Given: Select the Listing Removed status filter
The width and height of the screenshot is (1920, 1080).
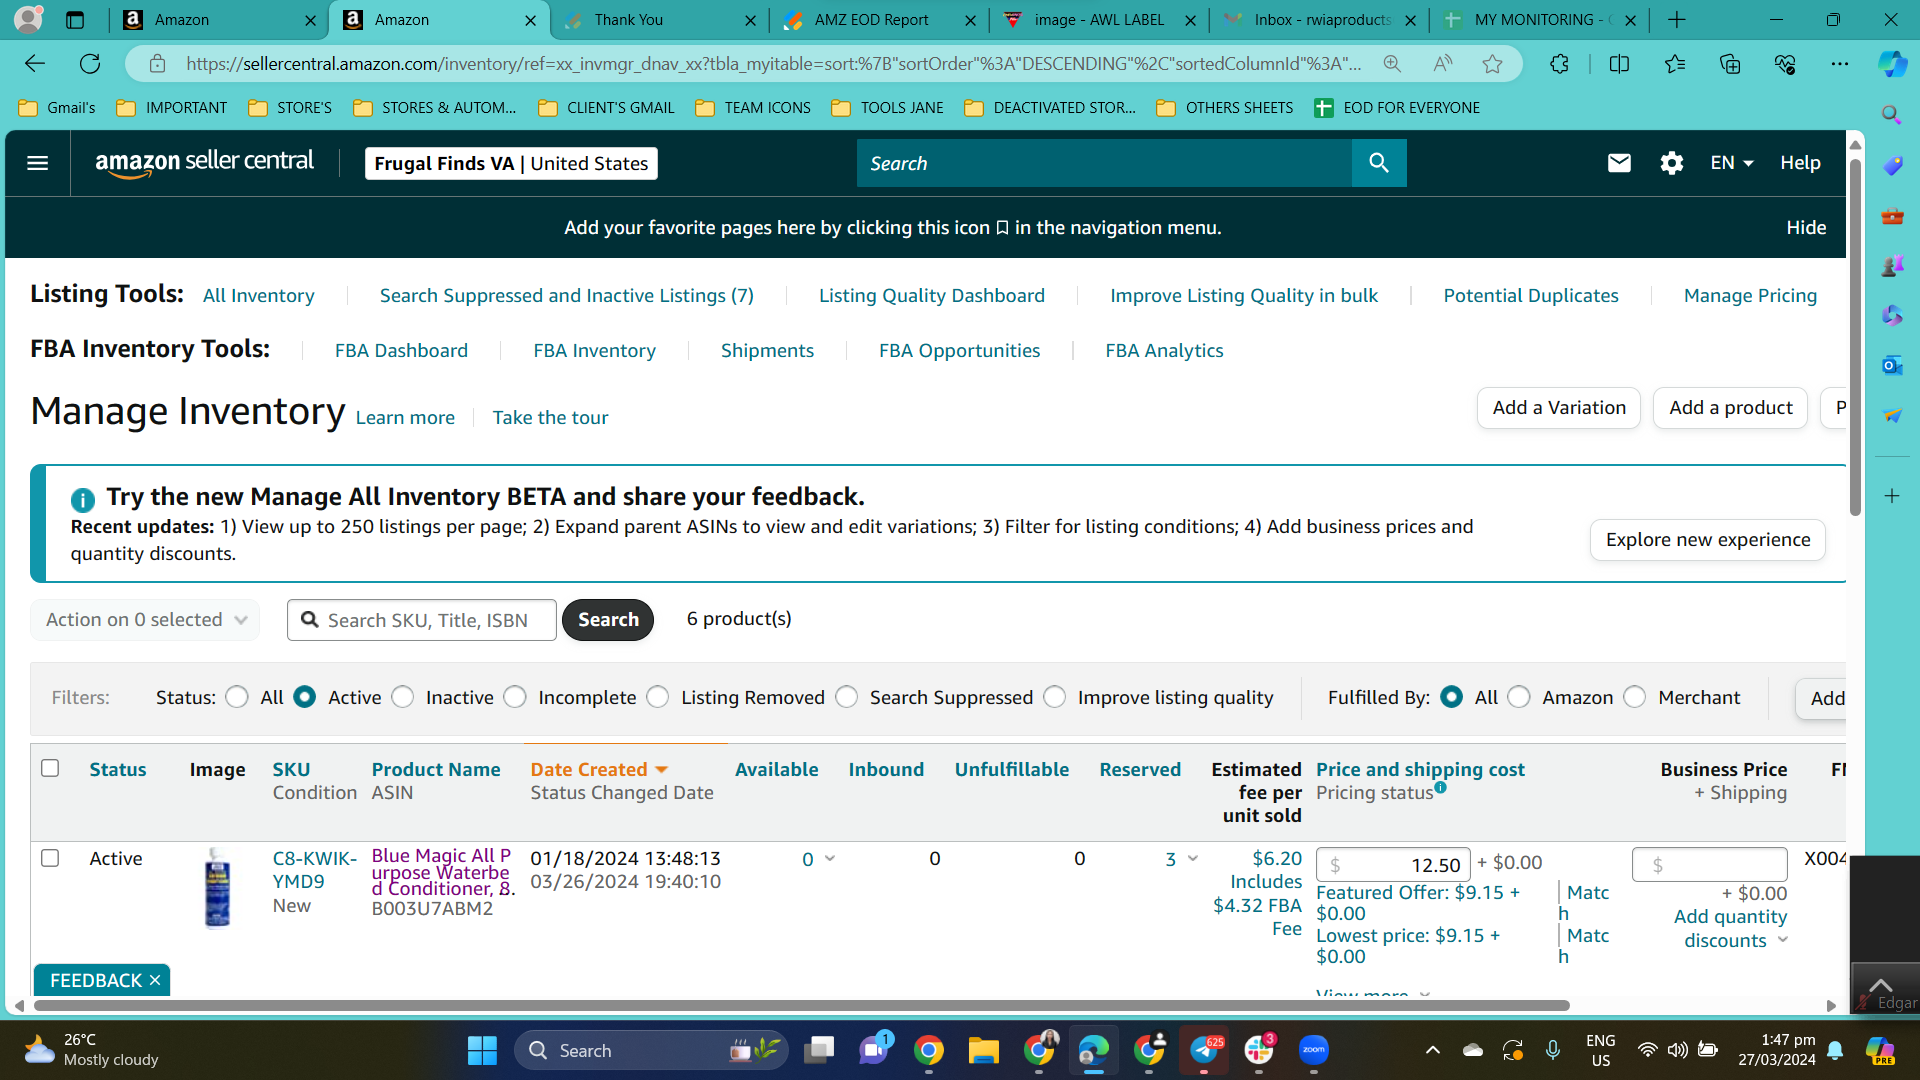Looking at the screenshot, I should 658,697.
